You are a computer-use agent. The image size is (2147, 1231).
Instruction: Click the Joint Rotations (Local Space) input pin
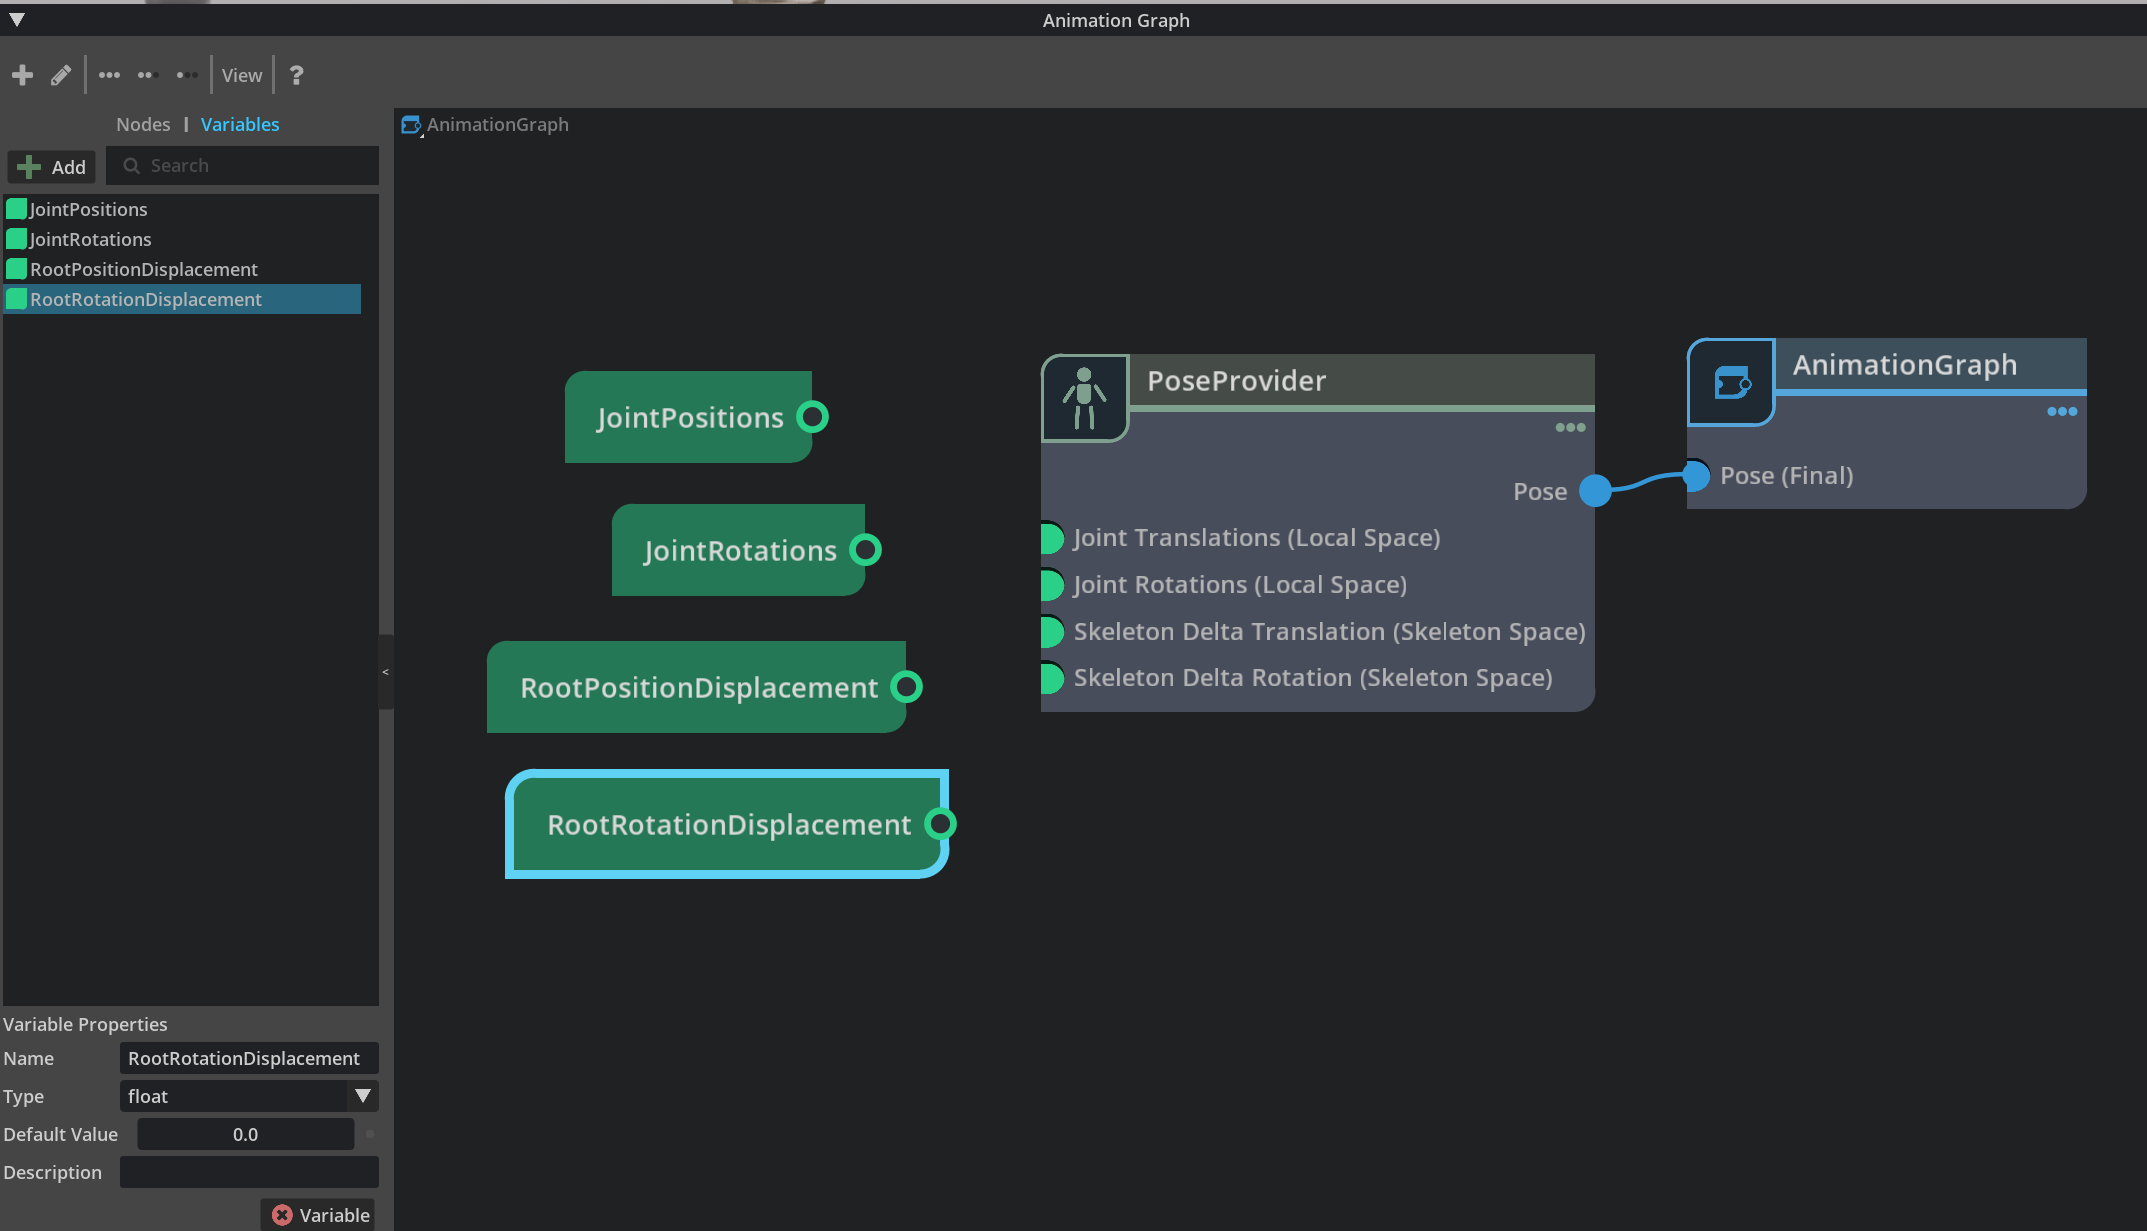(x=1051, y=585)
